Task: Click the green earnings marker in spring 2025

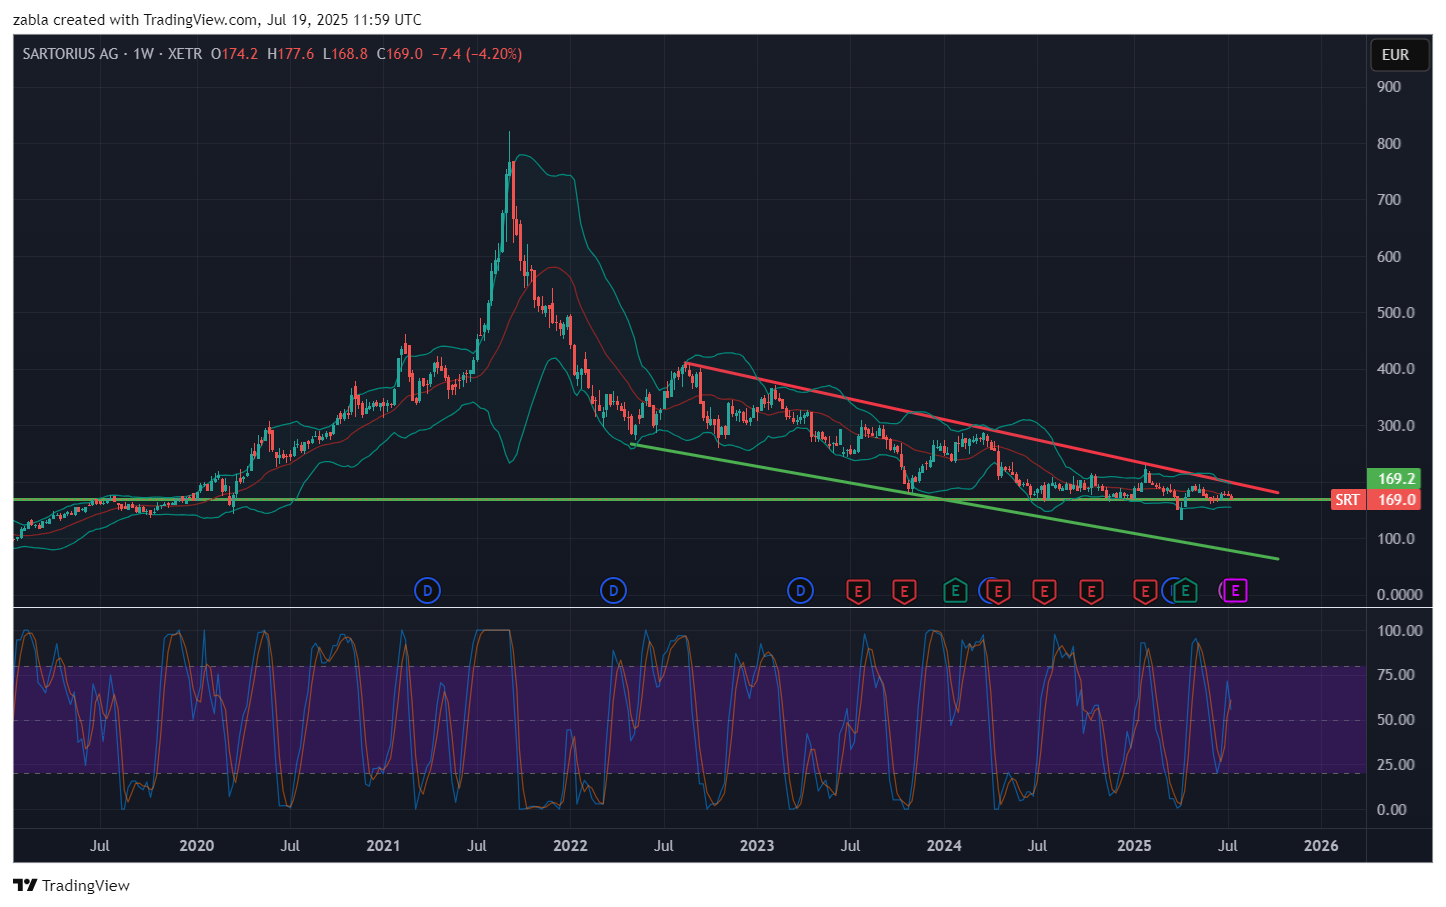Action: click(x=1185, y=591)
